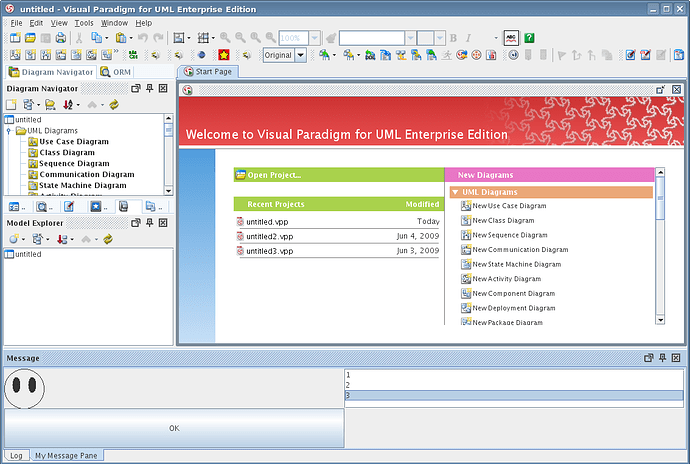Click the smiley face image in Message pane
690x464 pixels.
pos(25,388)
